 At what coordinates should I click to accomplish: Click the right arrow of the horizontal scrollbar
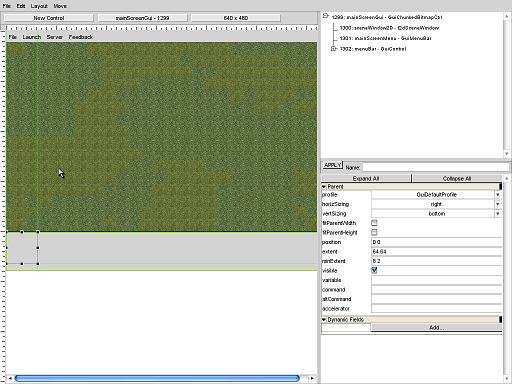pos(312,378)
